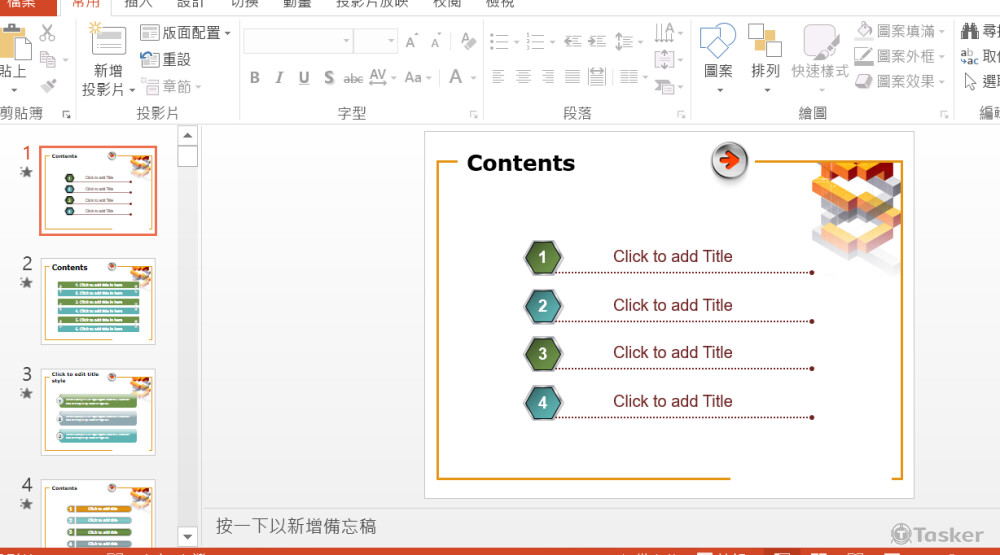Open the File (檔案) tab
The height and width of the screenshot is (555, 1000).
22,3
